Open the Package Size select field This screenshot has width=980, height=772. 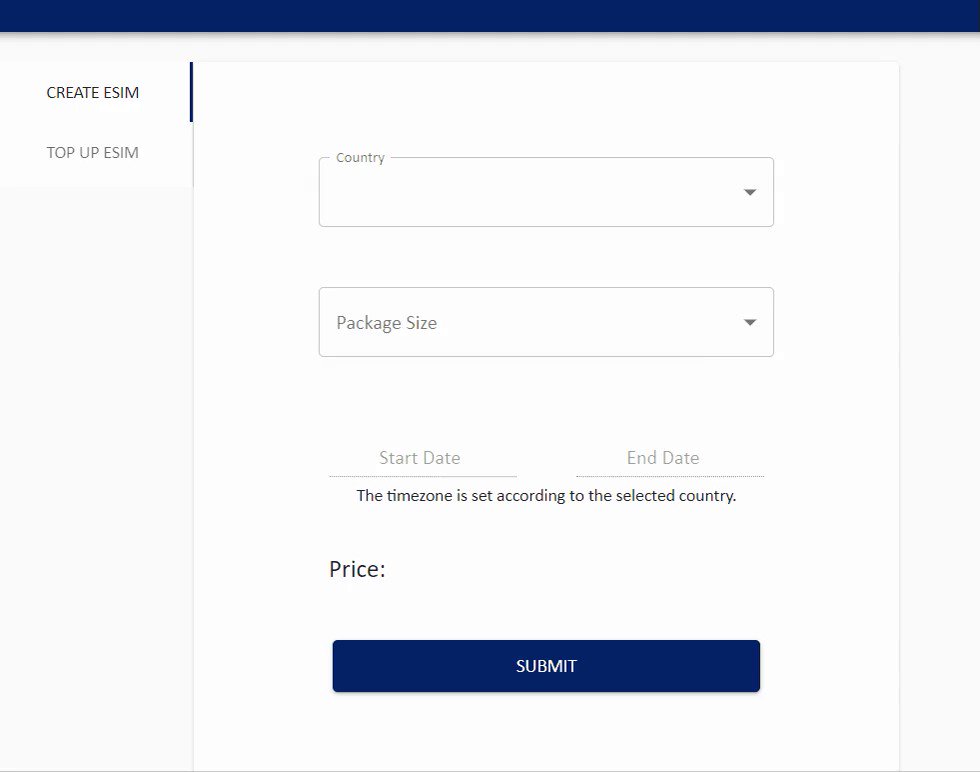[546, 322]
